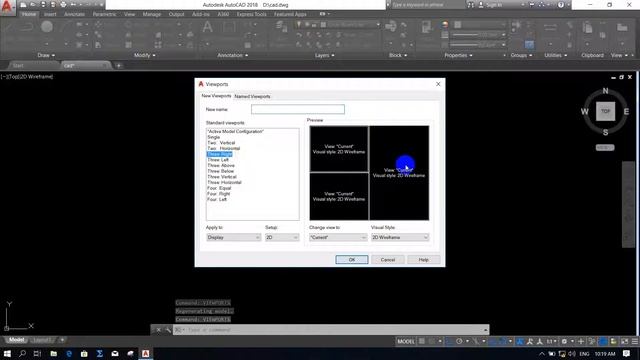Image resolution: width=640 pixels, height=360 pixels.
Task: Add new drawing tab with plus button
Action: (119, 65)
